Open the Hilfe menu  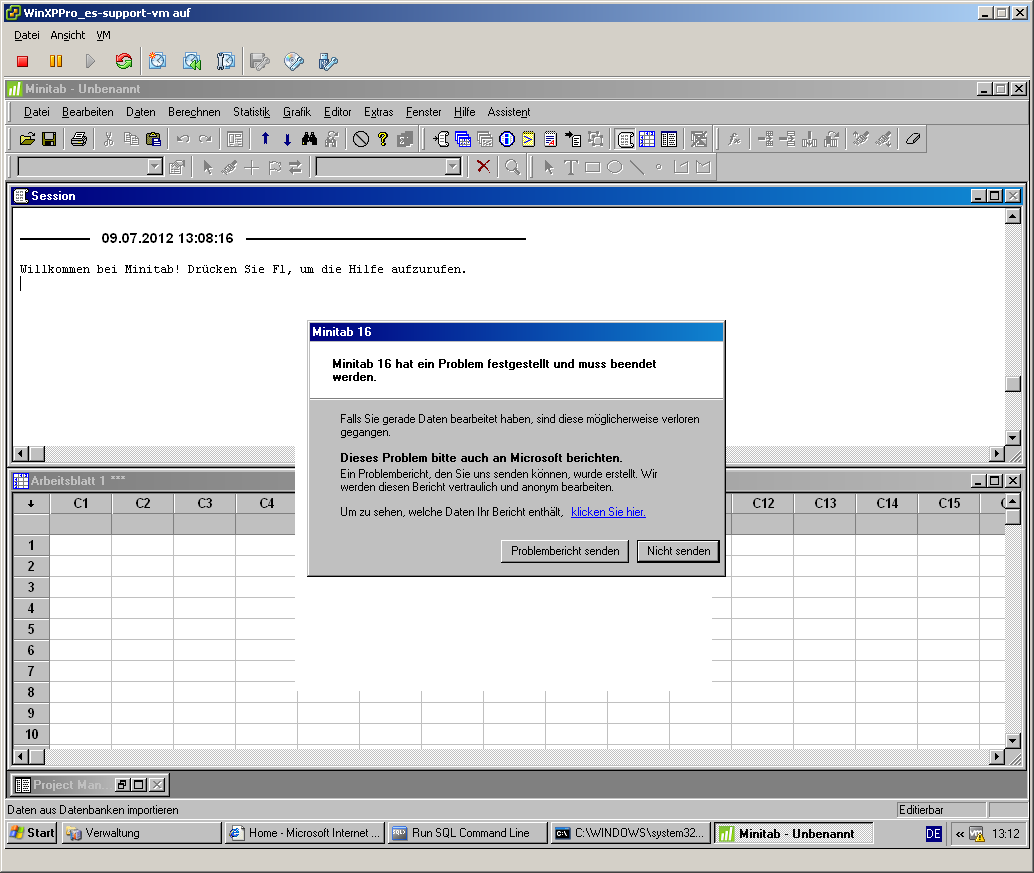click(464, 112)
